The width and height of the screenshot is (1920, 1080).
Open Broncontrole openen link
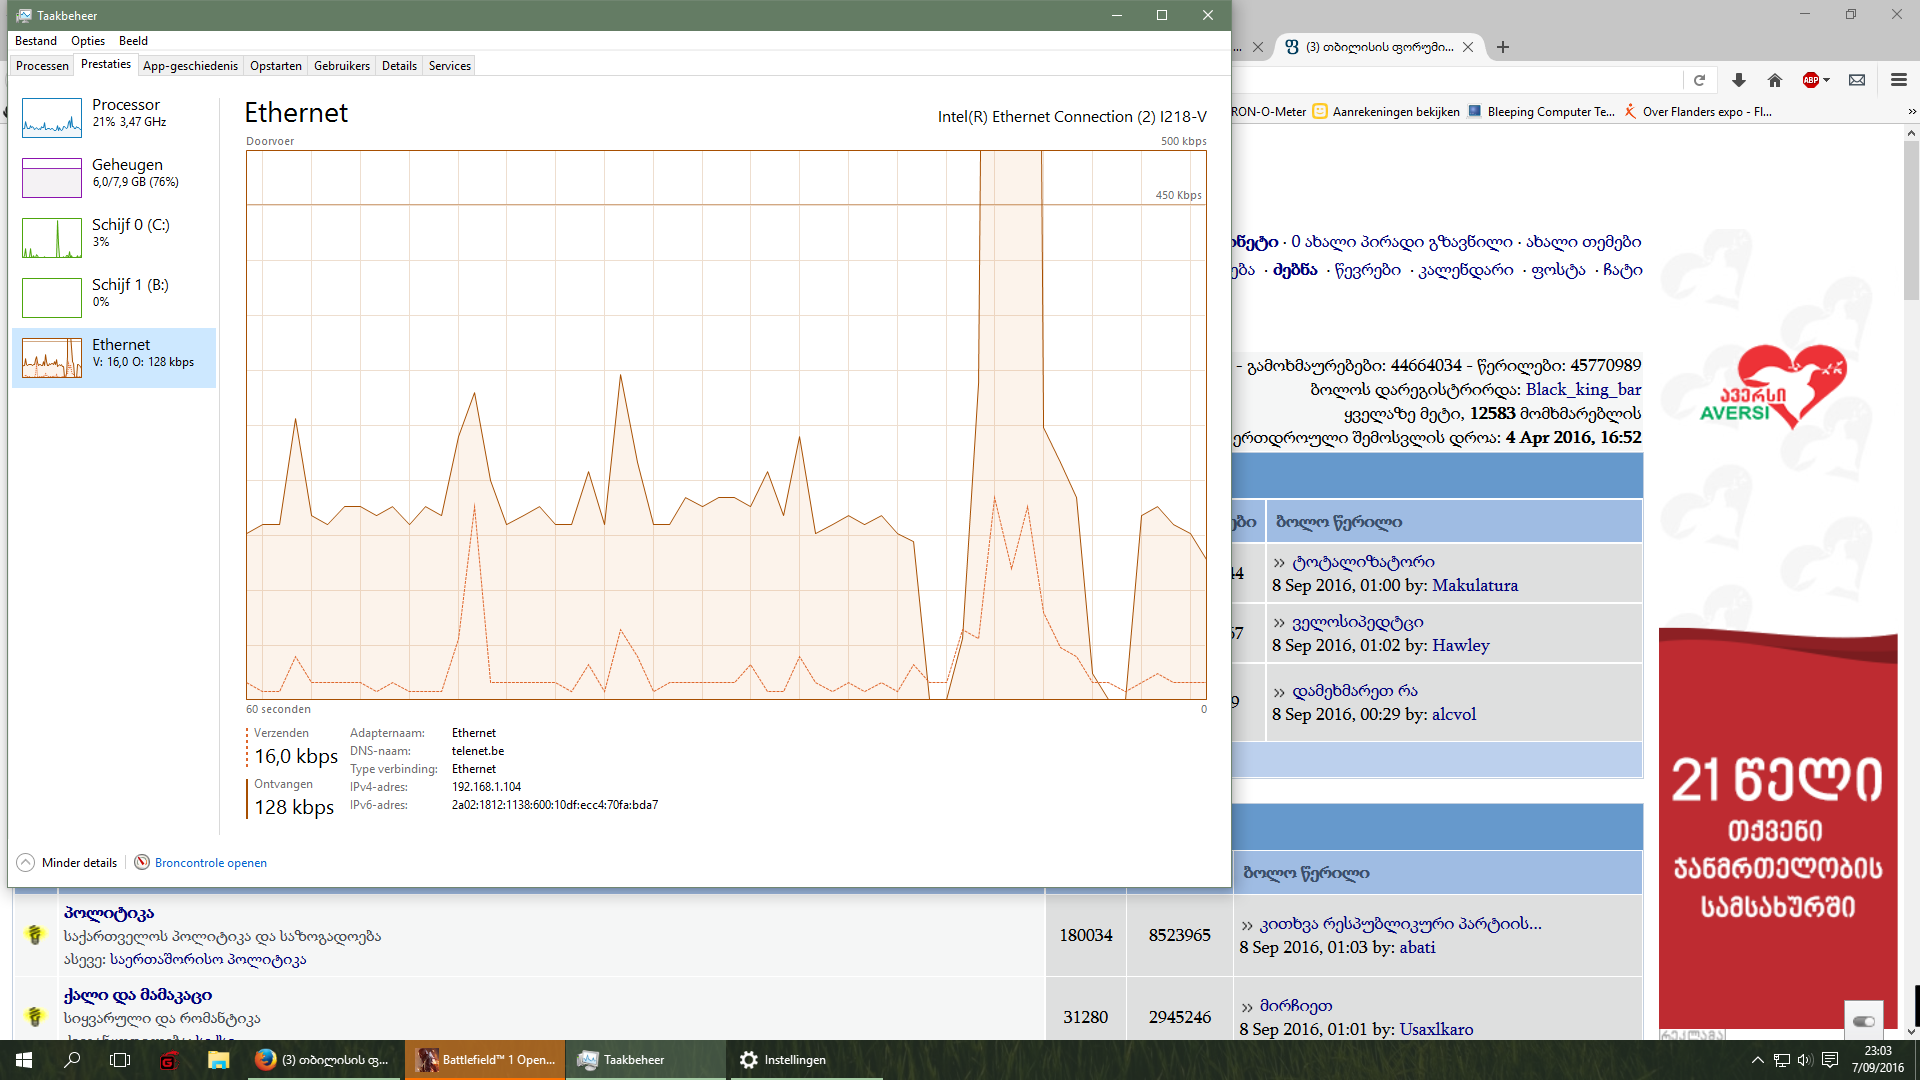(210, 863)
